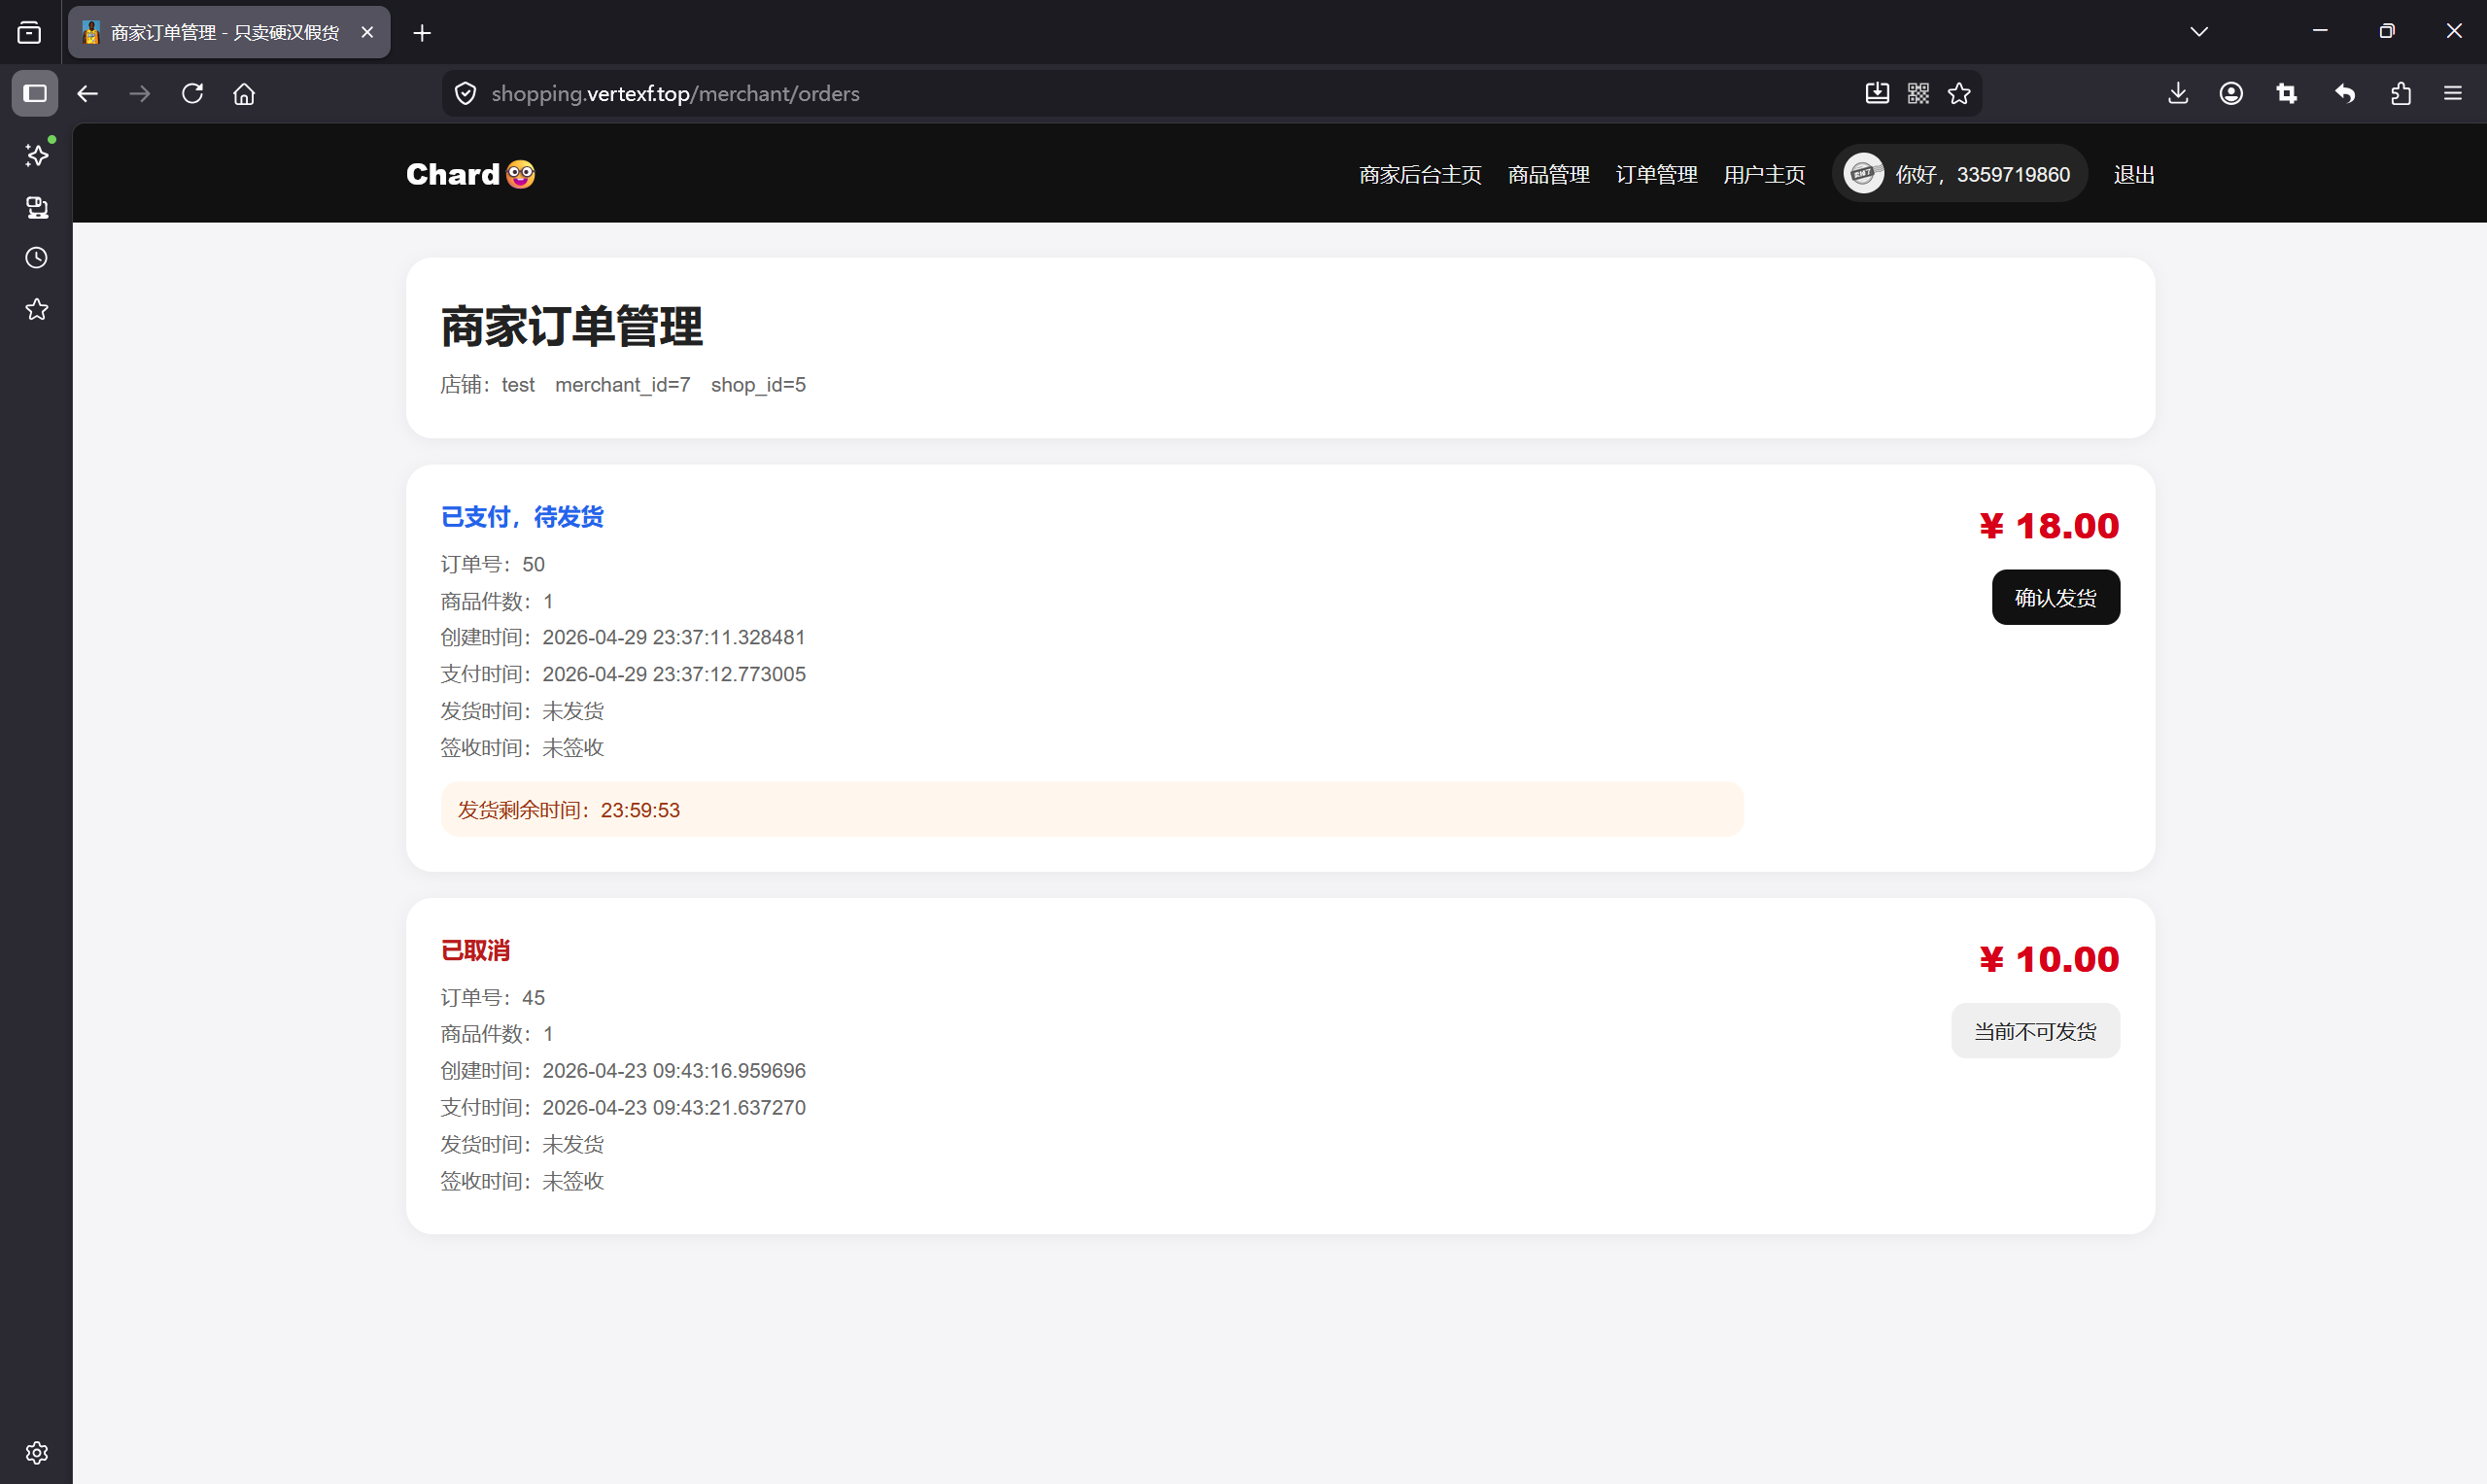Click the screenshot crop tool icon

2286,93
